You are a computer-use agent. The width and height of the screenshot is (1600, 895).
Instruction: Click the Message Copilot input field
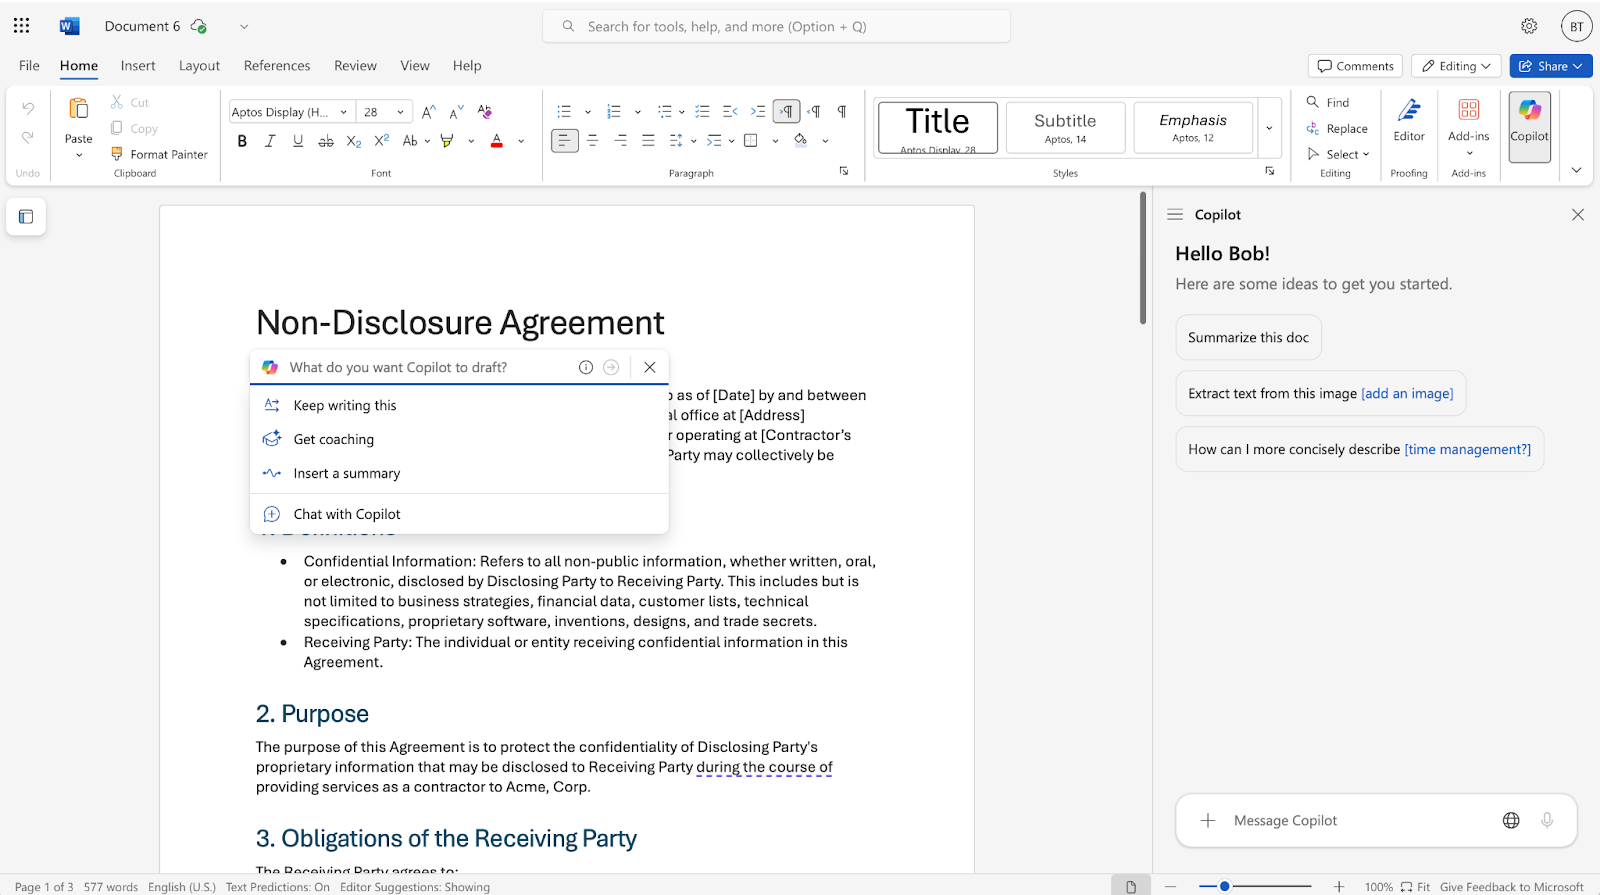pos(1350,820)
